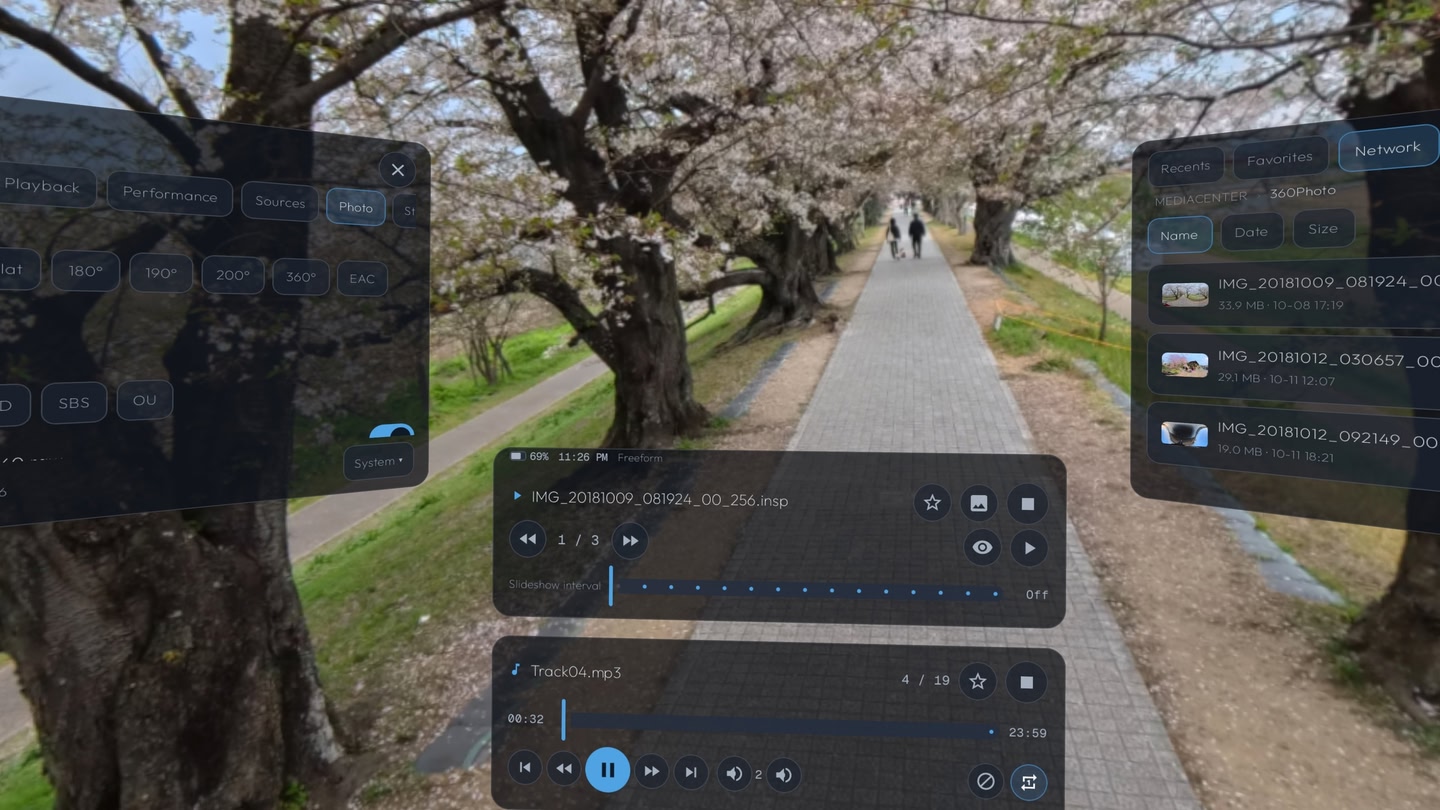
Task: Fast forward the audio track
Action: 651,771
